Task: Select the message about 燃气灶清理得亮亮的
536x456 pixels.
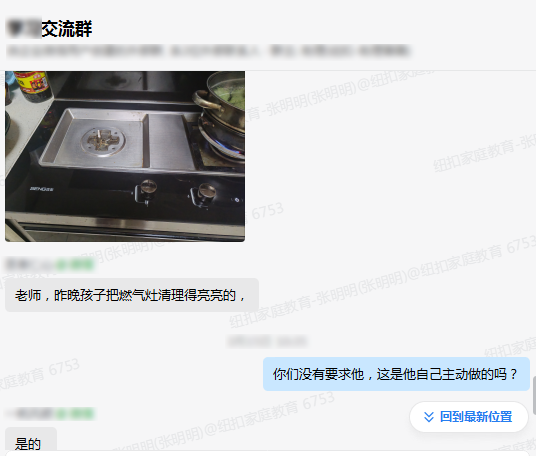Action: (x=132, y=295)
